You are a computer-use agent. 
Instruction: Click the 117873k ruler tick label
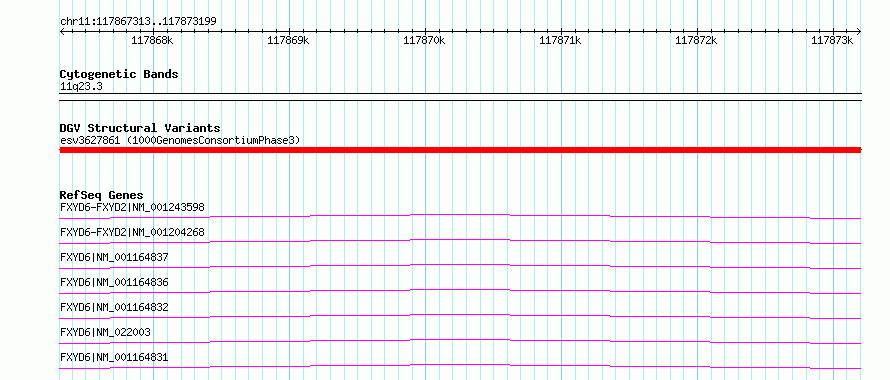[x=832, y=40]
